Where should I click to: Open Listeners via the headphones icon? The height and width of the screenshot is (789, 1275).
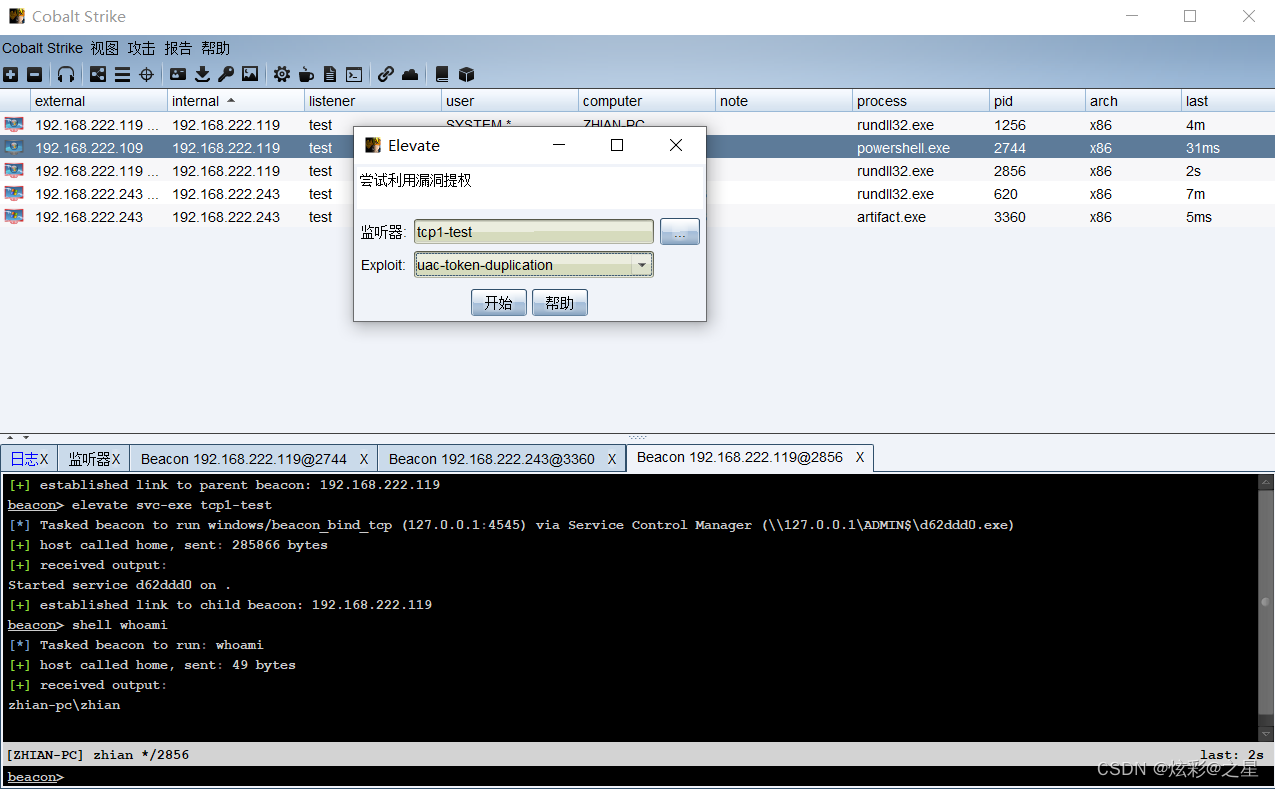pos(66,74)
